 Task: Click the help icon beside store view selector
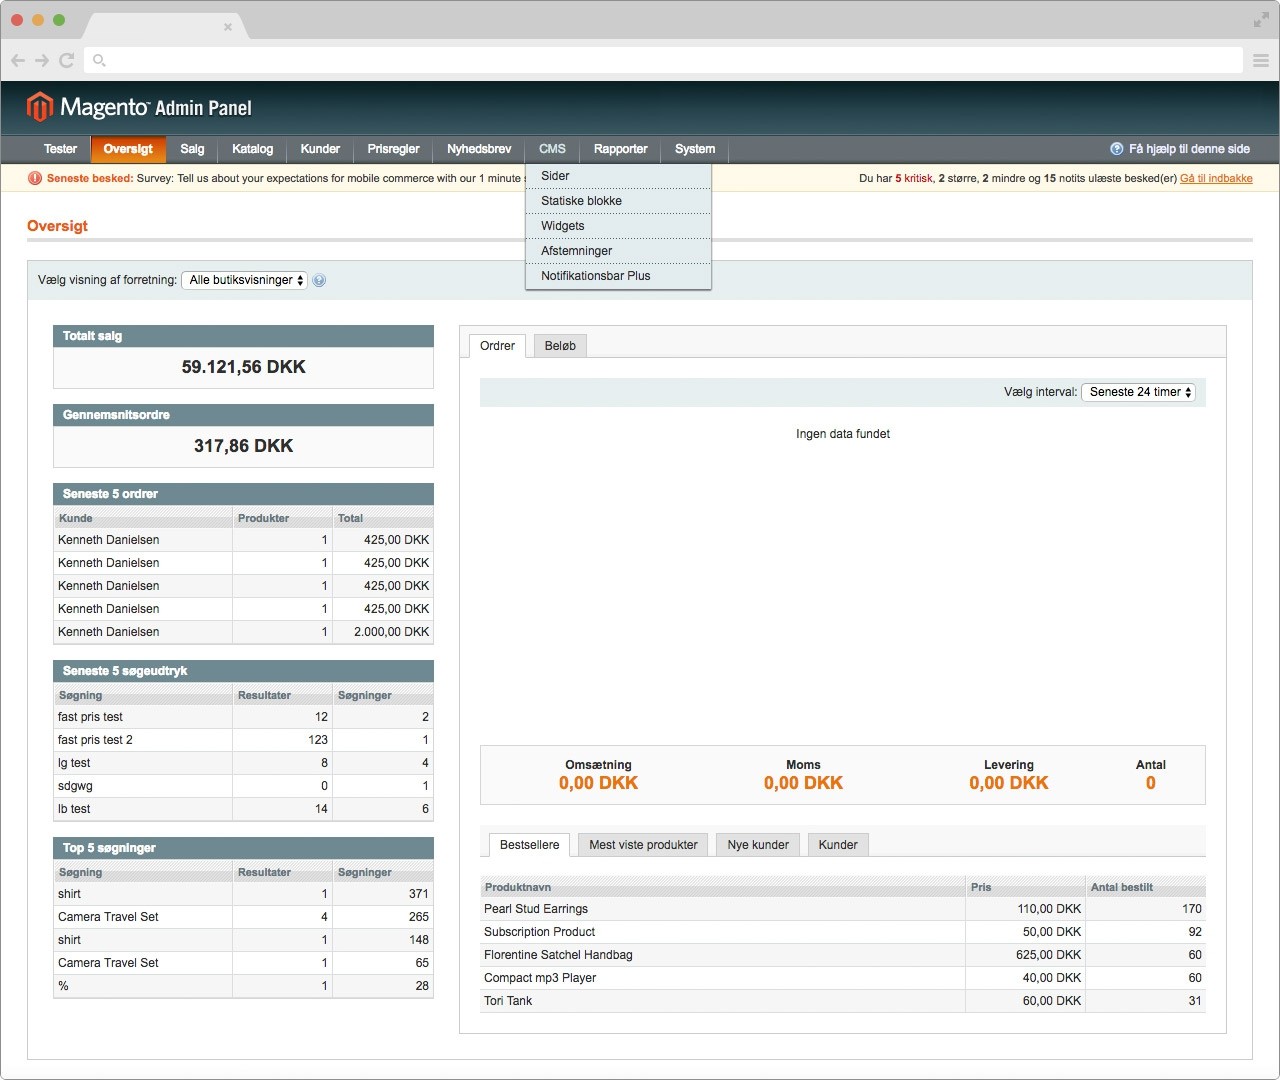pyautogui.click(x=319, y=281)
